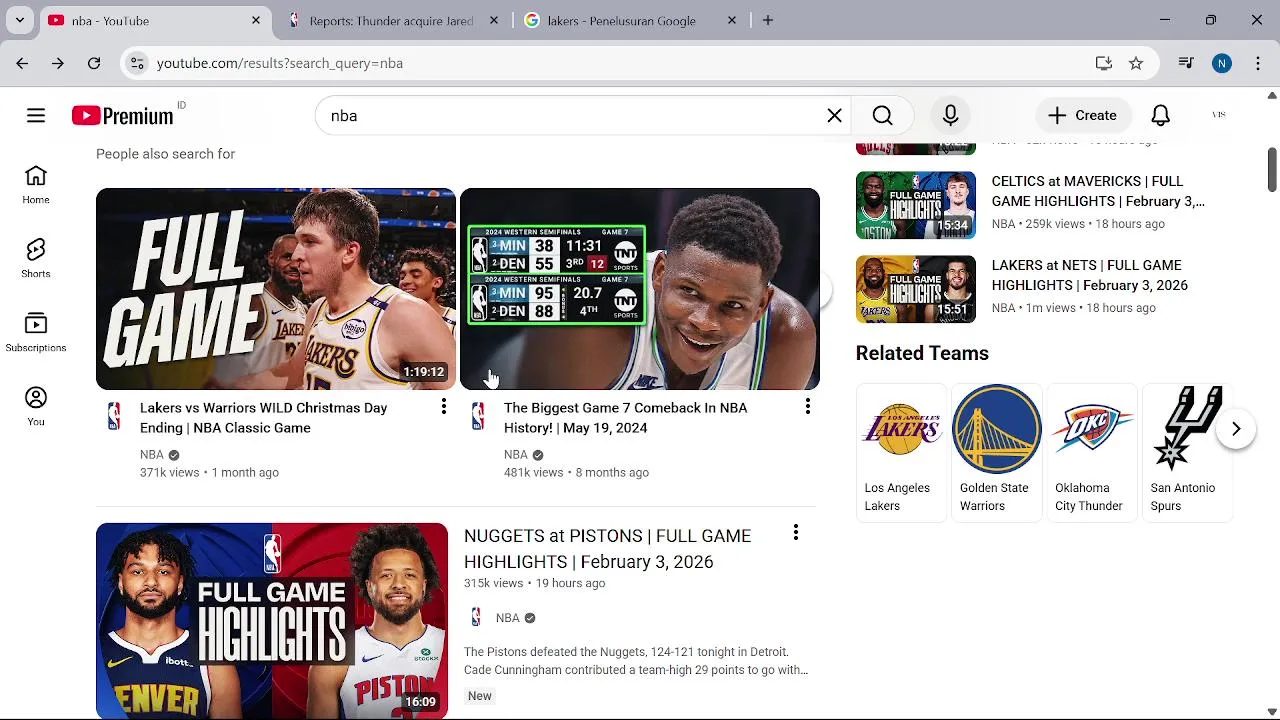The image size is (1280, 720).
Task: Open the Chrome profile N avatar
Action: (1222, 63)
